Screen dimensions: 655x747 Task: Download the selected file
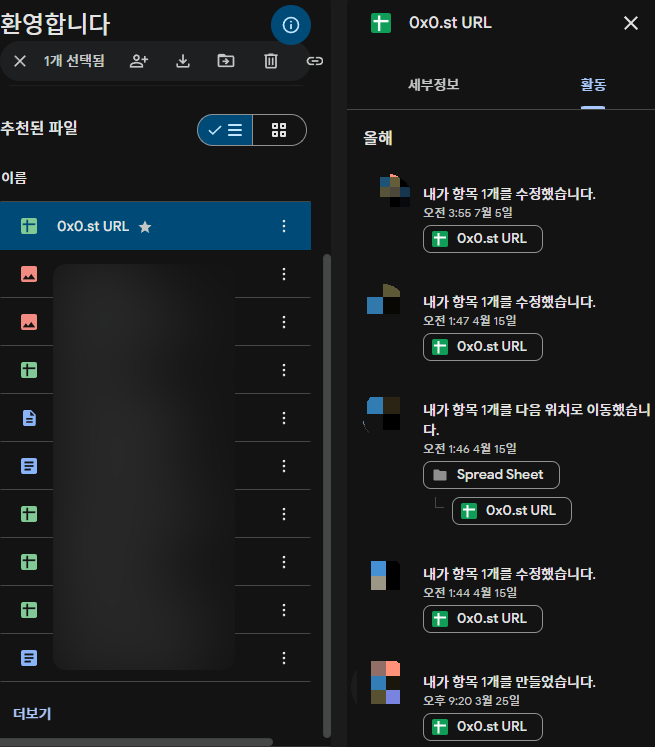pos(183,61)
